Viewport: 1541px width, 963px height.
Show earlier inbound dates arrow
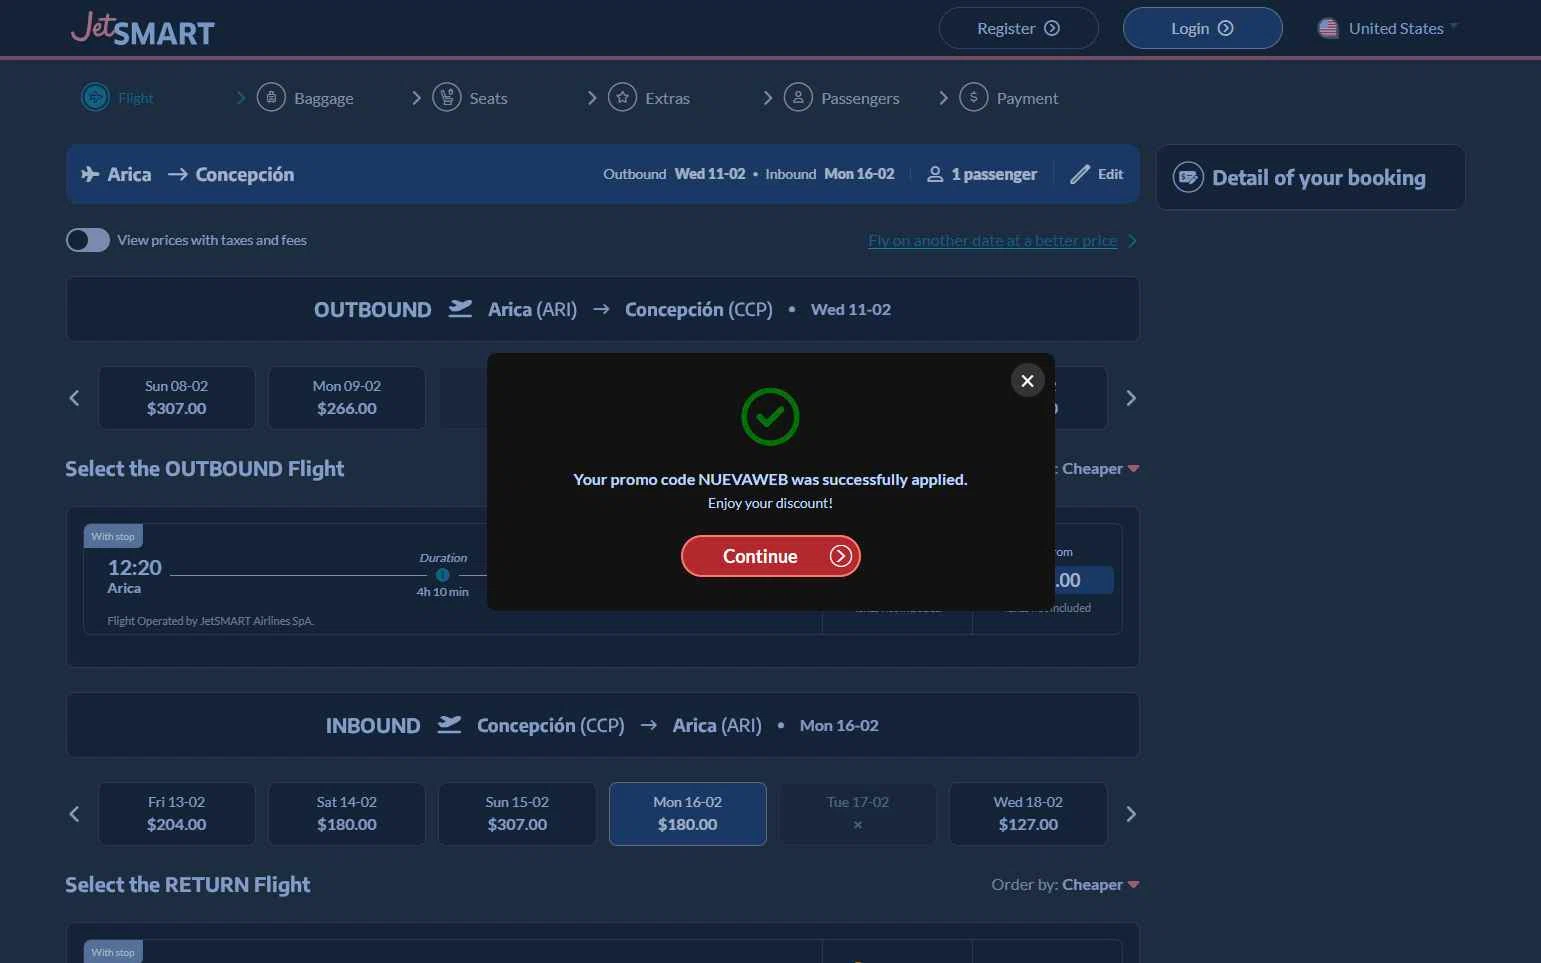click(74, 814)
